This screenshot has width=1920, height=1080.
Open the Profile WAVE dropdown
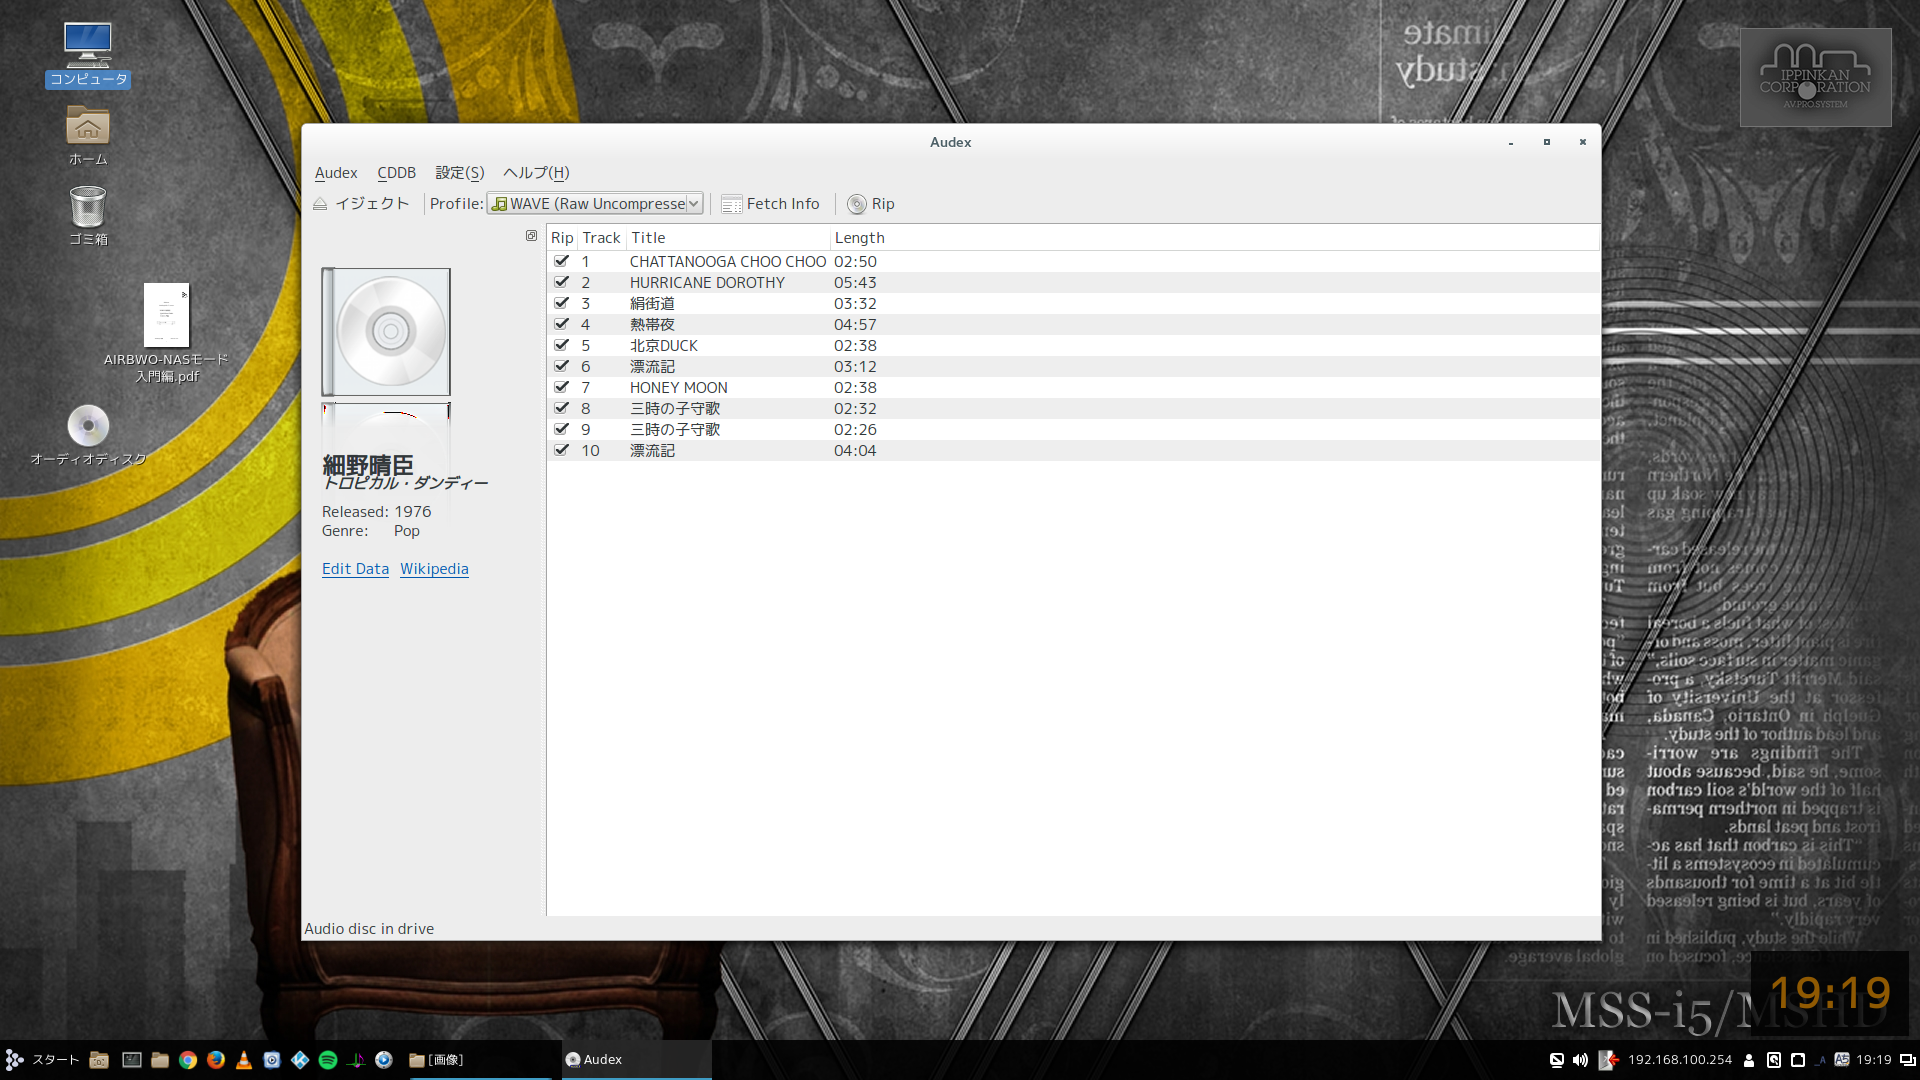(595, 204)
